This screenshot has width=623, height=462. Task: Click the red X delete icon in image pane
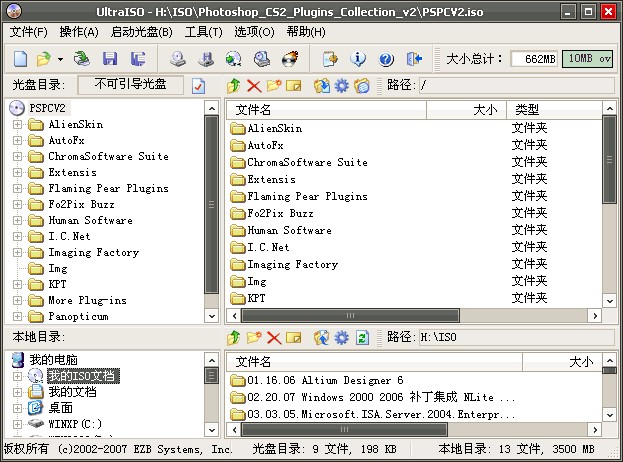(x=253, y=87)
